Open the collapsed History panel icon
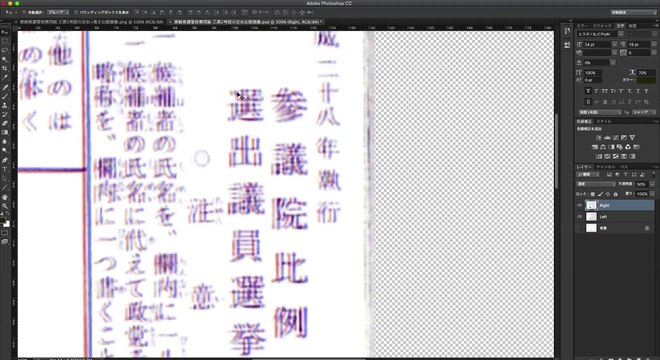The image size is (660, 360). point(567,32)
